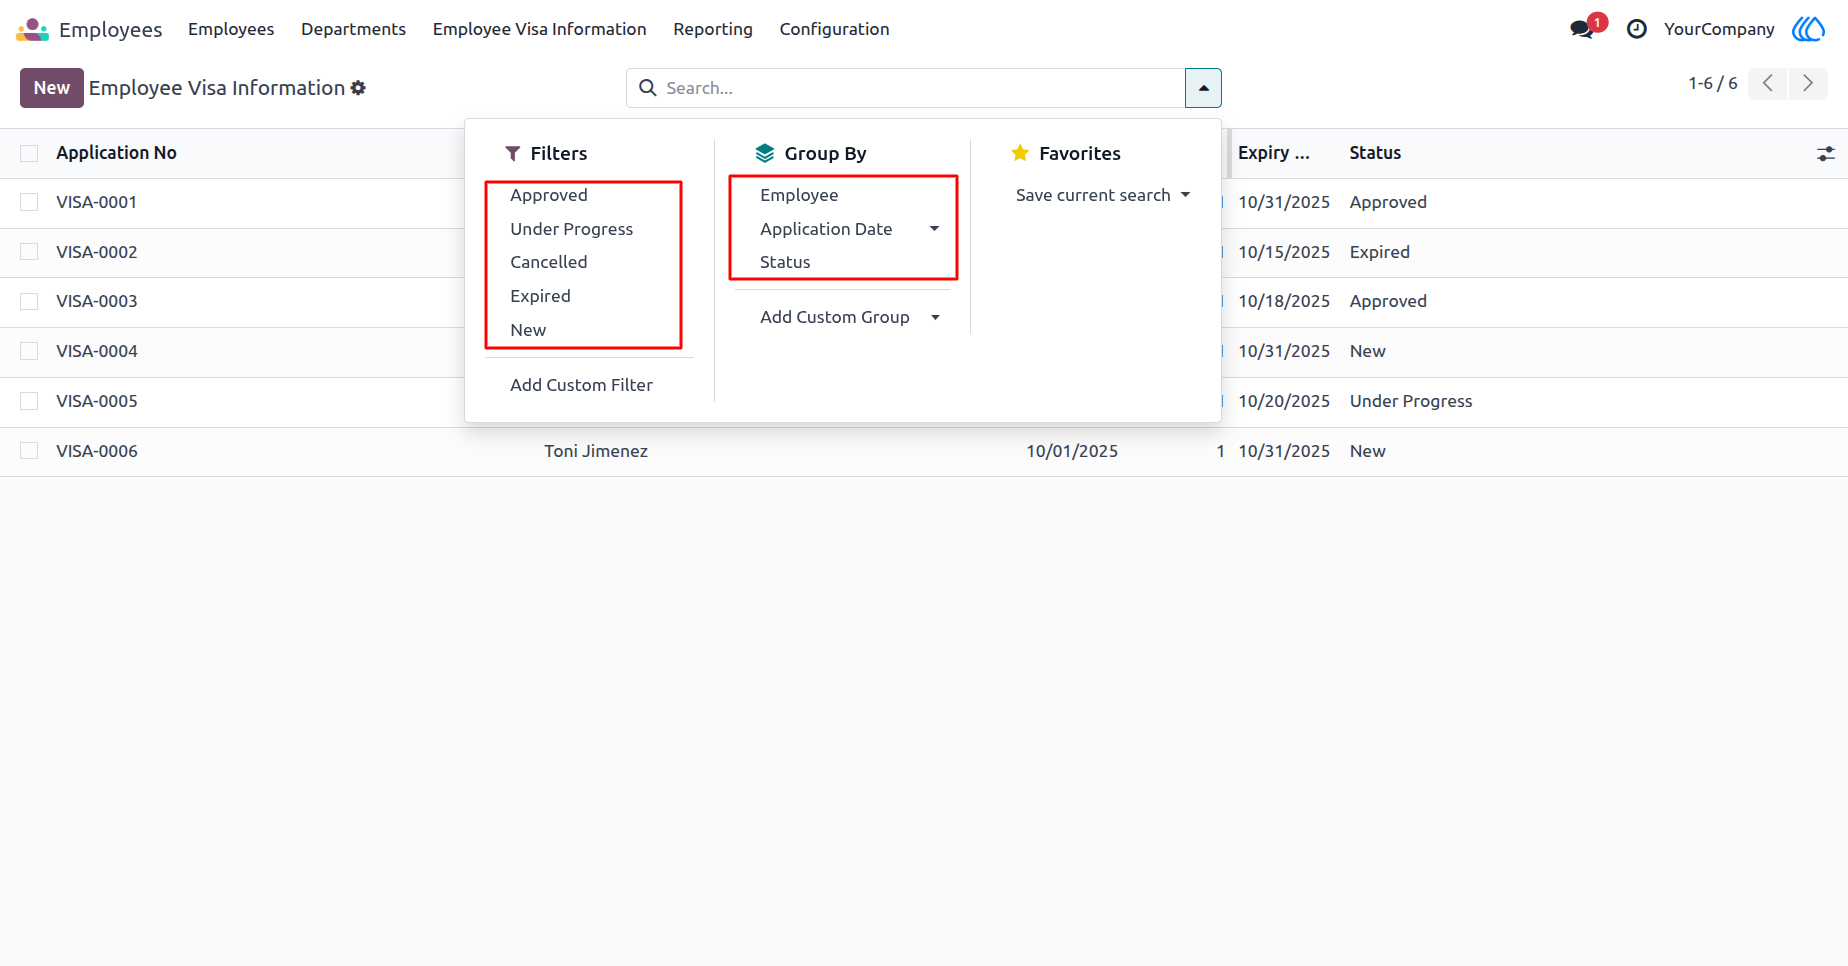The image size is (1848, 966).
Task: Apply the New status filter
Action: coord(528,330)
